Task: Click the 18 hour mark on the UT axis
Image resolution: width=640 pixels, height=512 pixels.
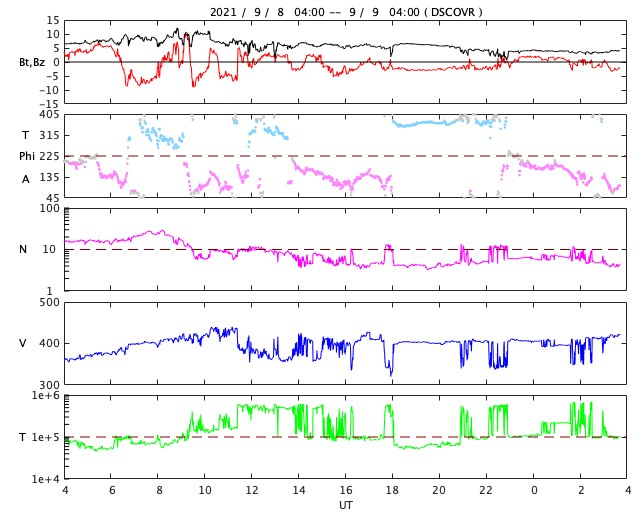Action: pyautogui.click(x=392, y=490)
